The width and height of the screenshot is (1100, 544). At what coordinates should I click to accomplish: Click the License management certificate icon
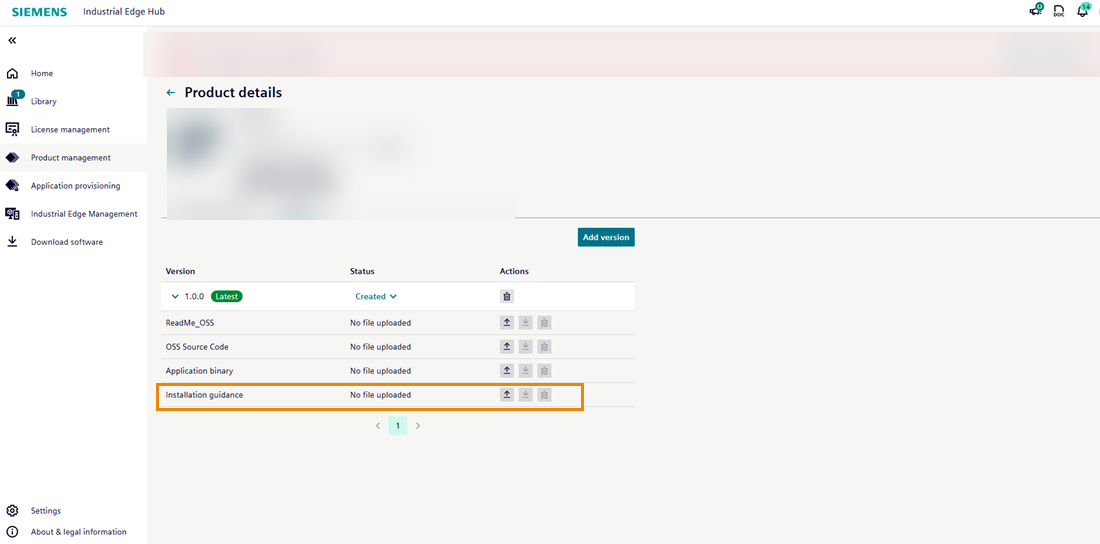pos(12,129)
